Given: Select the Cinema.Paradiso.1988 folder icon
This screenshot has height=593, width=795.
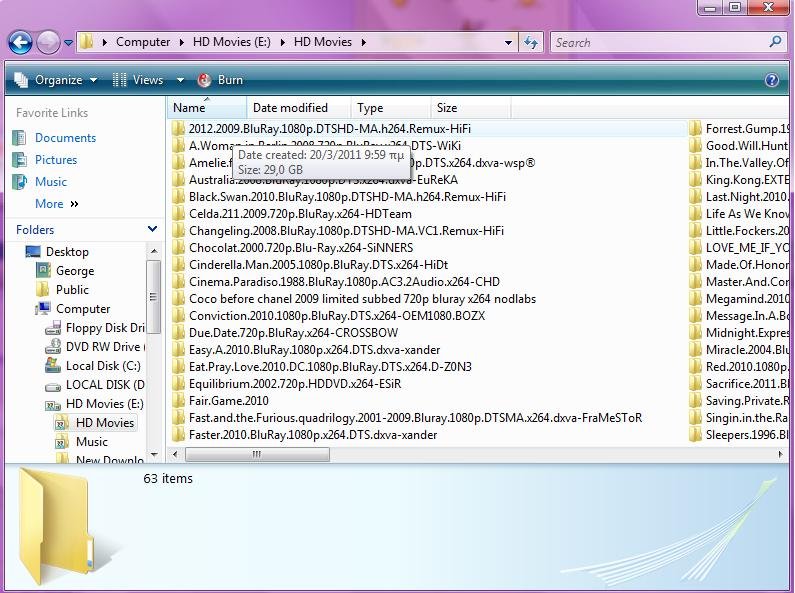Looking at the screenshot, I should [178, 282].
